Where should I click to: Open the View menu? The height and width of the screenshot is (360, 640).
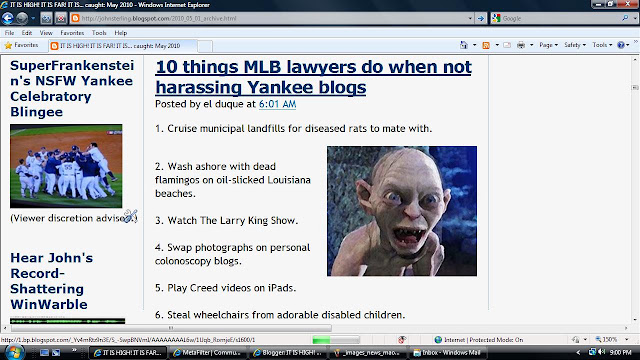coord(46,33)
